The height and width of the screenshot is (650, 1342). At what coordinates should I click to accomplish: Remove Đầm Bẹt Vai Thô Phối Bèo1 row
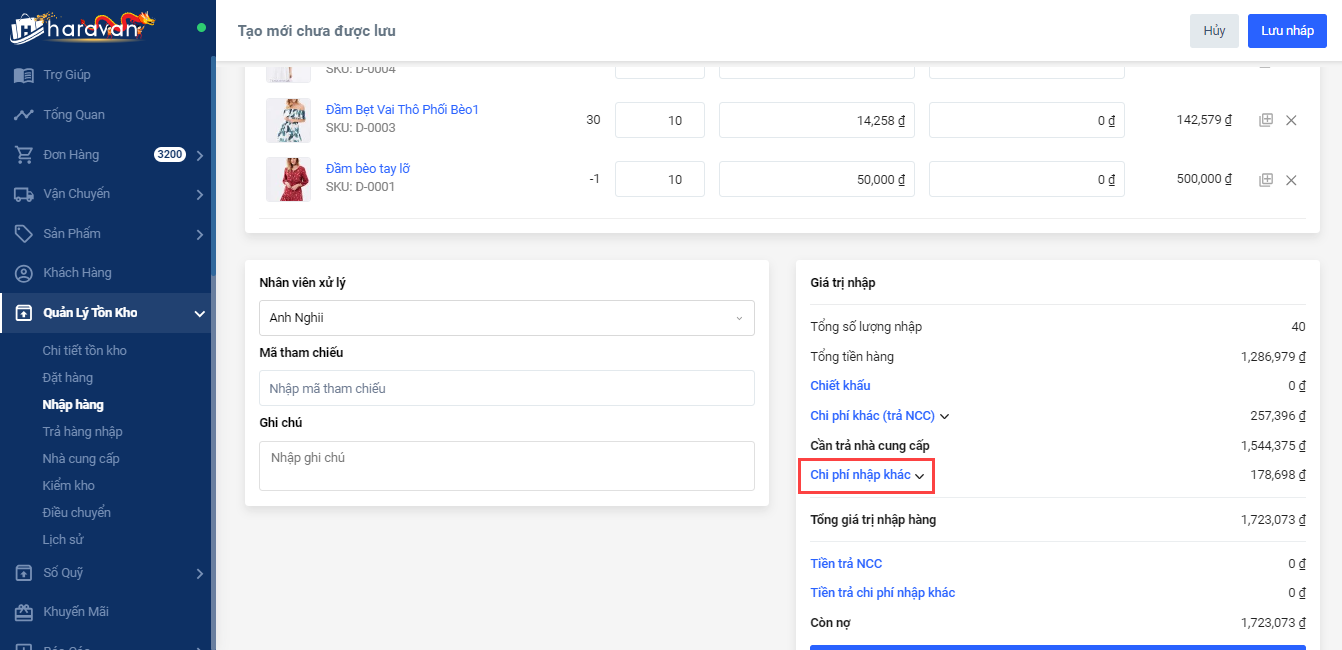pyautogui.click(x=1291, y=120)
